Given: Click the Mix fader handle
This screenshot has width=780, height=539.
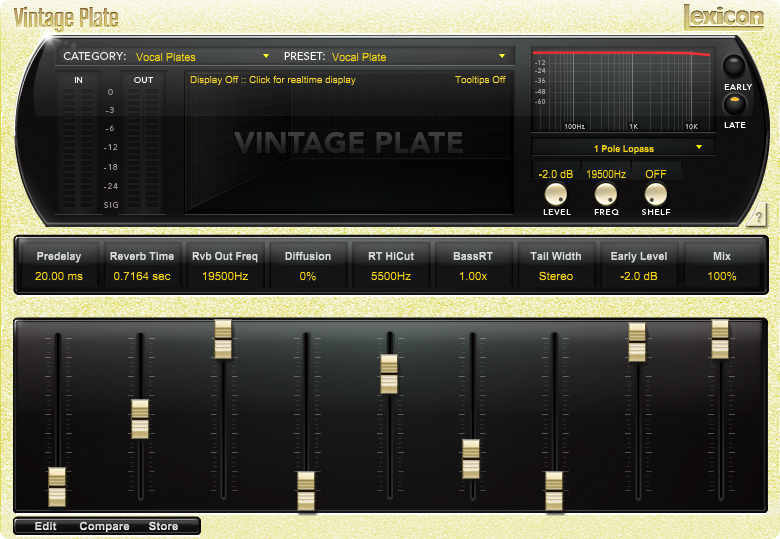Looking at the screenshot, I should pos(720,339).
